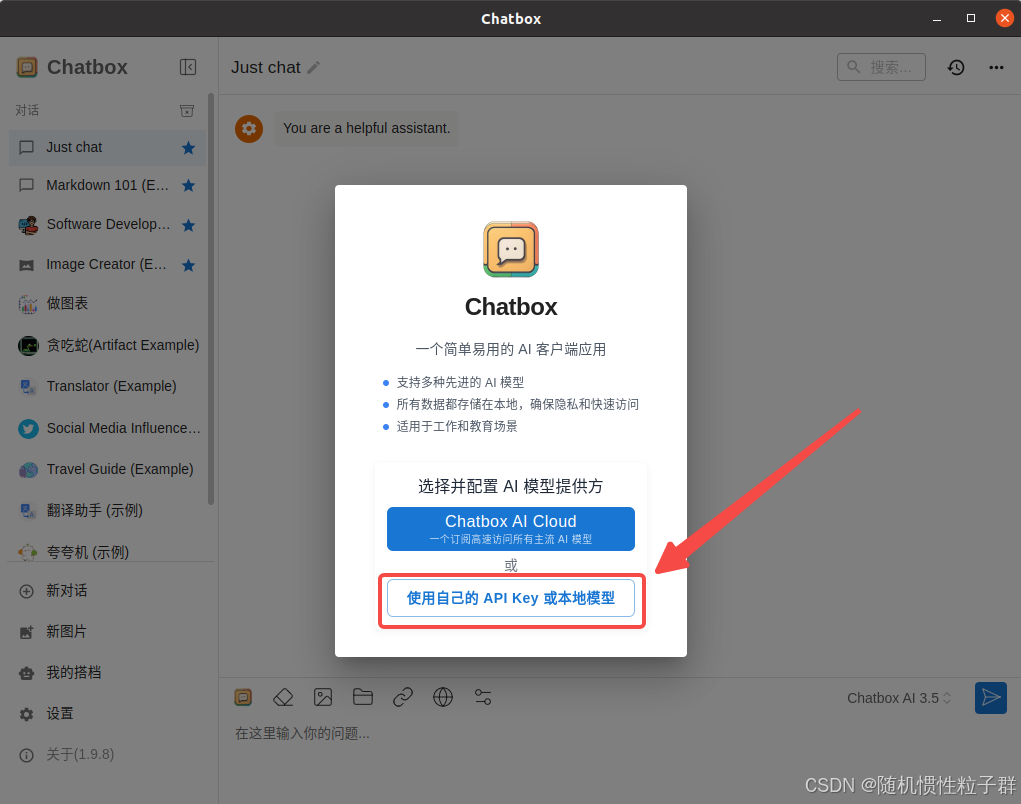Attach a file using folder icon
Viewport: 1021px width, 804px height.
(363, 697)
